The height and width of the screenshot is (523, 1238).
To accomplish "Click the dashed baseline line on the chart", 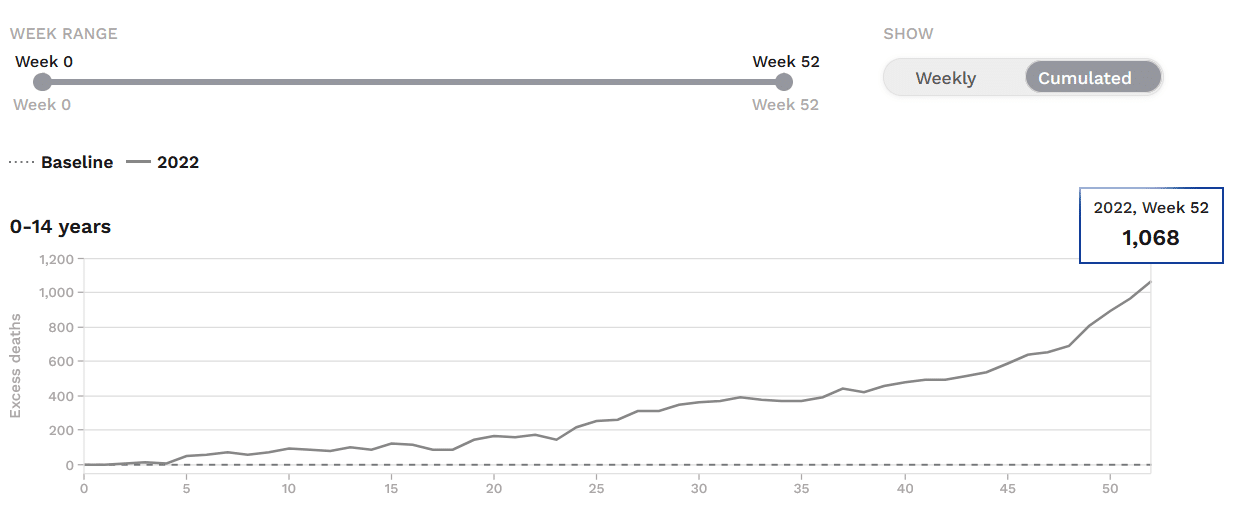I will (x=617, y=465).
